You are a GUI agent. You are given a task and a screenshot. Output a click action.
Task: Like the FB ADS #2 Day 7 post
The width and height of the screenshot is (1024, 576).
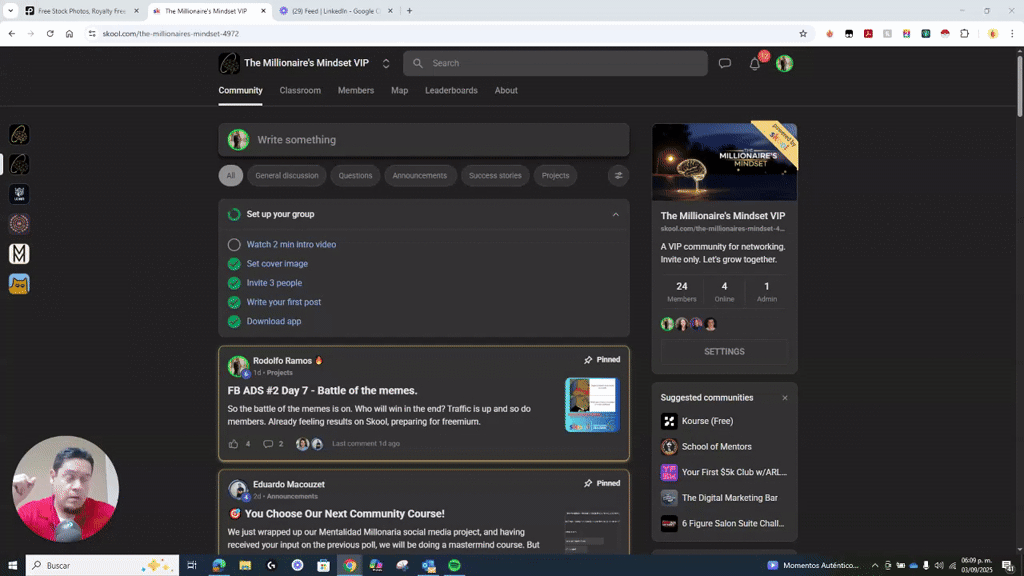pyautogui.click(x=233, y=443)
